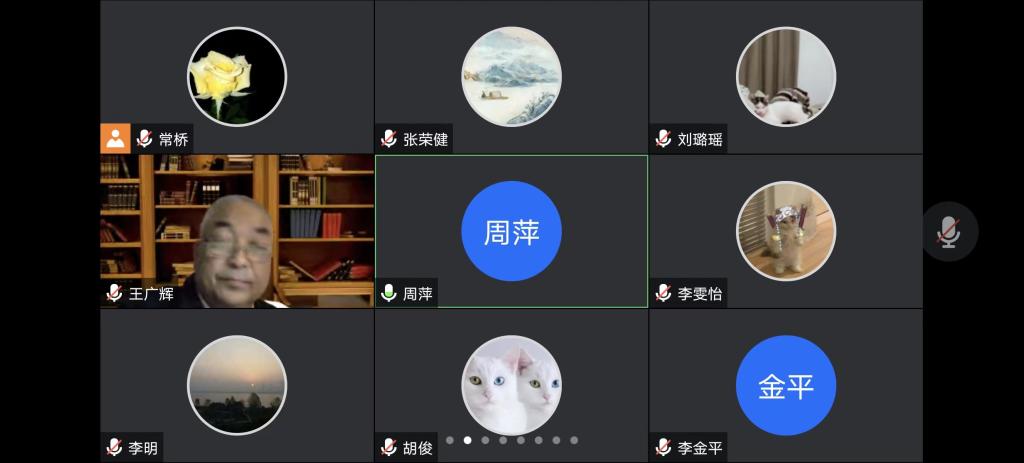The height and width of the screenshot is (463, 1024).
Task: Click the orange host icon beside 常桥
Action: (116, 138)
